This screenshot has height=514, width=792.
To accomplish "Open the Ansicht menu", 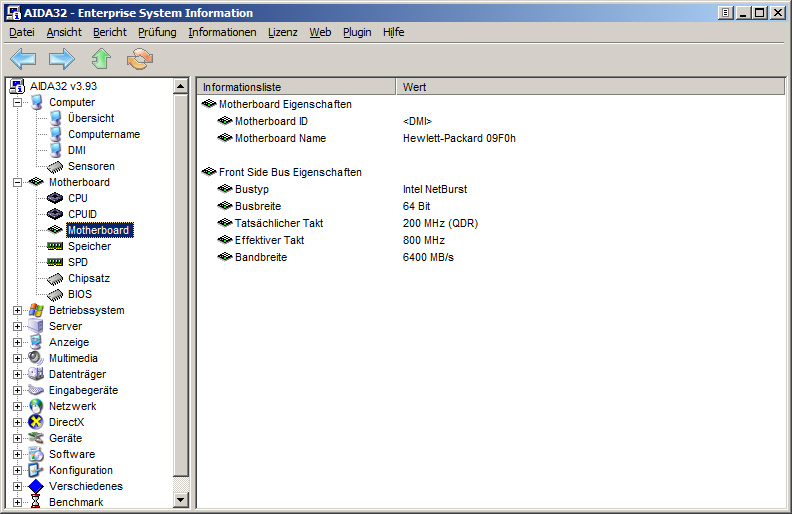I will coord(64,32).
